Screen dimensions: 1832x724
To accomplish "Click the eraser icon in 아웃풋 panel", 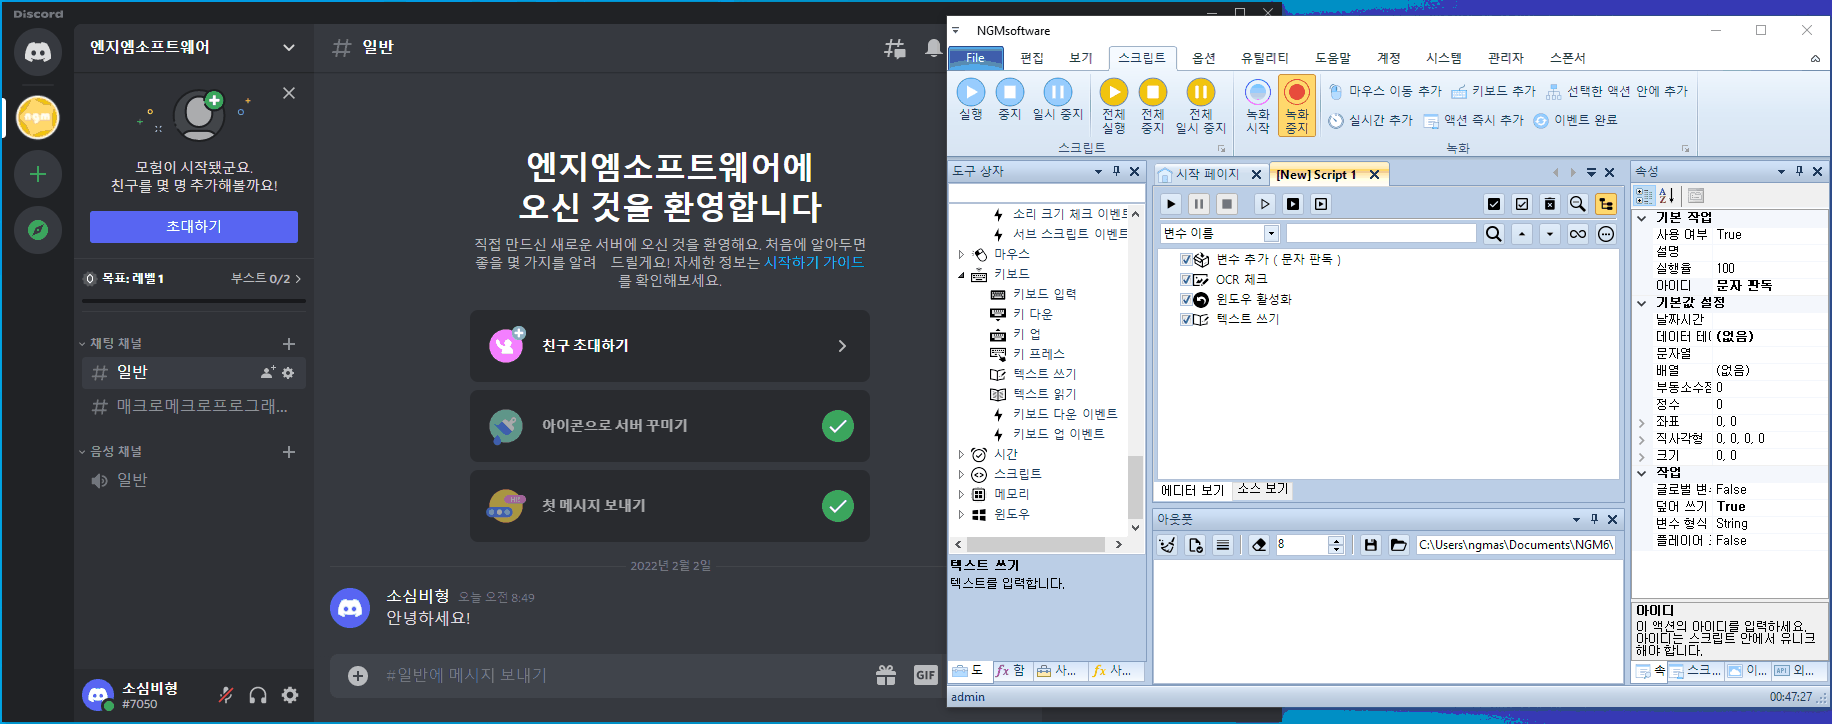I will pos(1259,544).
